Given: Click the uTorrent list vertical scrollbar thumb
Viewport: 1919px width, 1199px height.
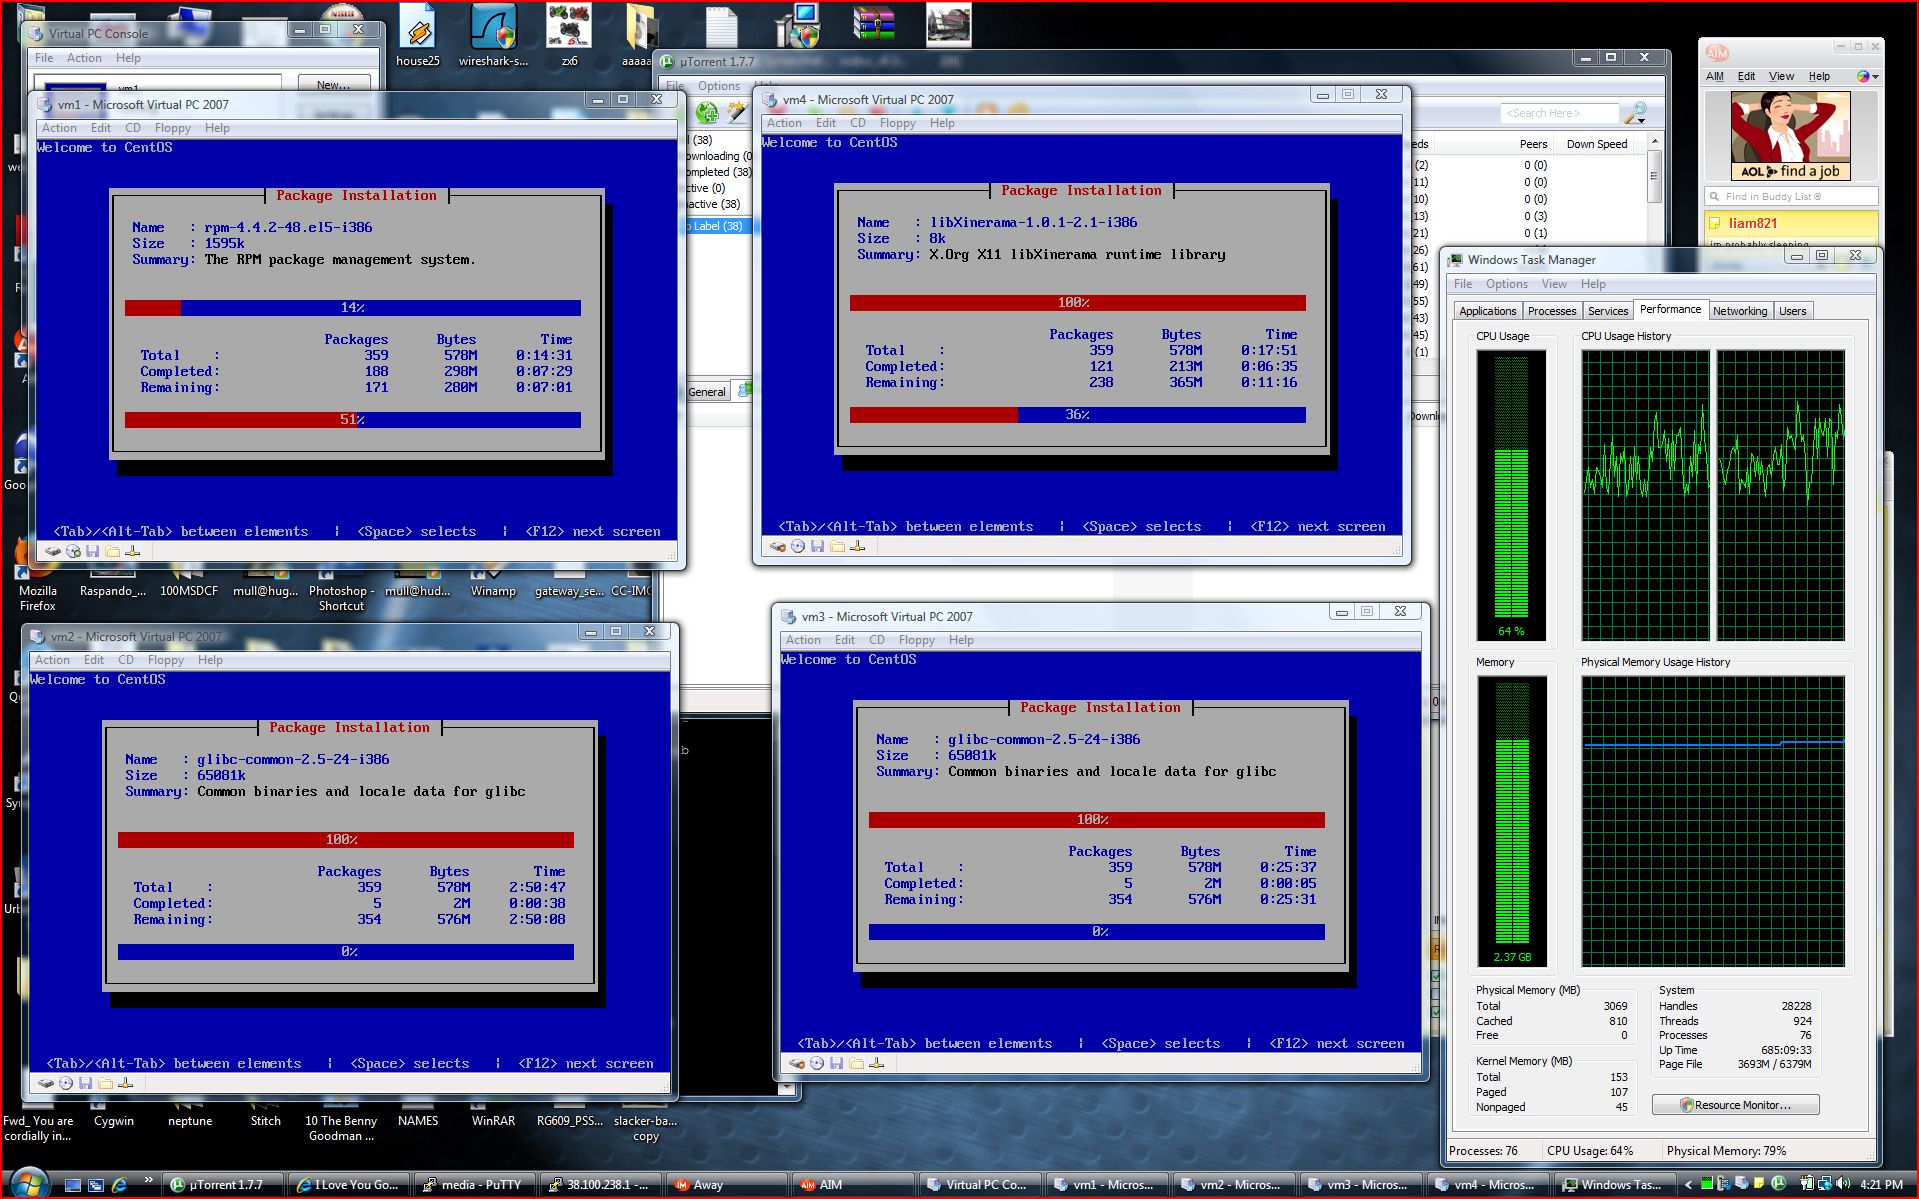Looking at the screenshot, I should tap(1654, 175).
